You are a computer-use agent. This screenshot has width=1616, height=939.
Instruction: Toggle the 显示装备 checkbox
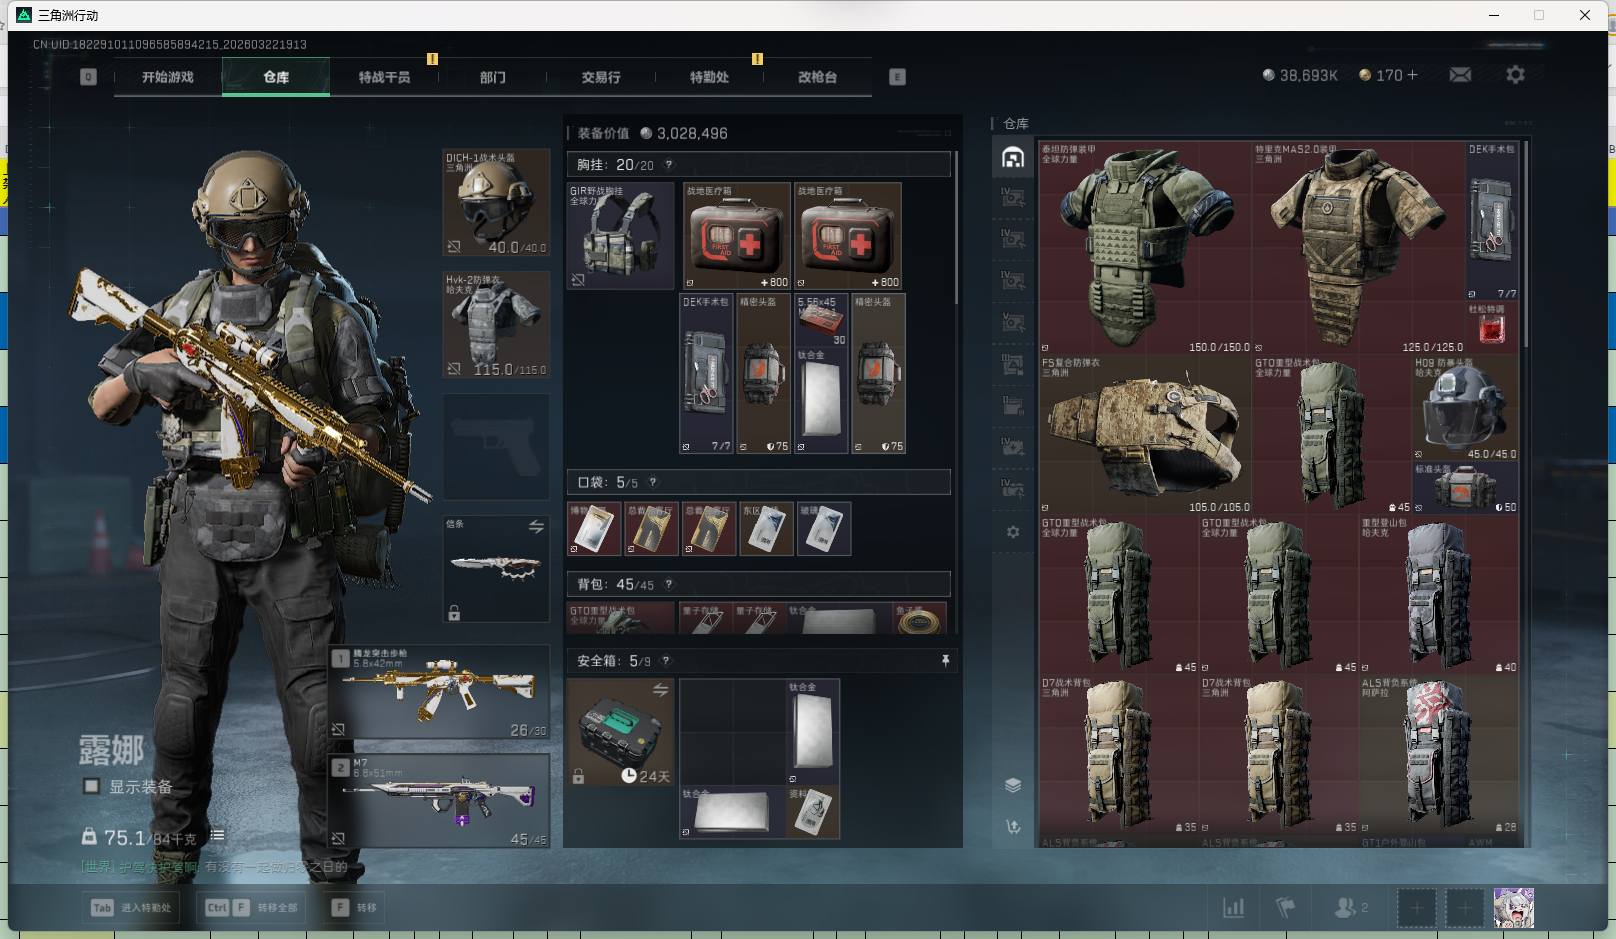(91, 786)
